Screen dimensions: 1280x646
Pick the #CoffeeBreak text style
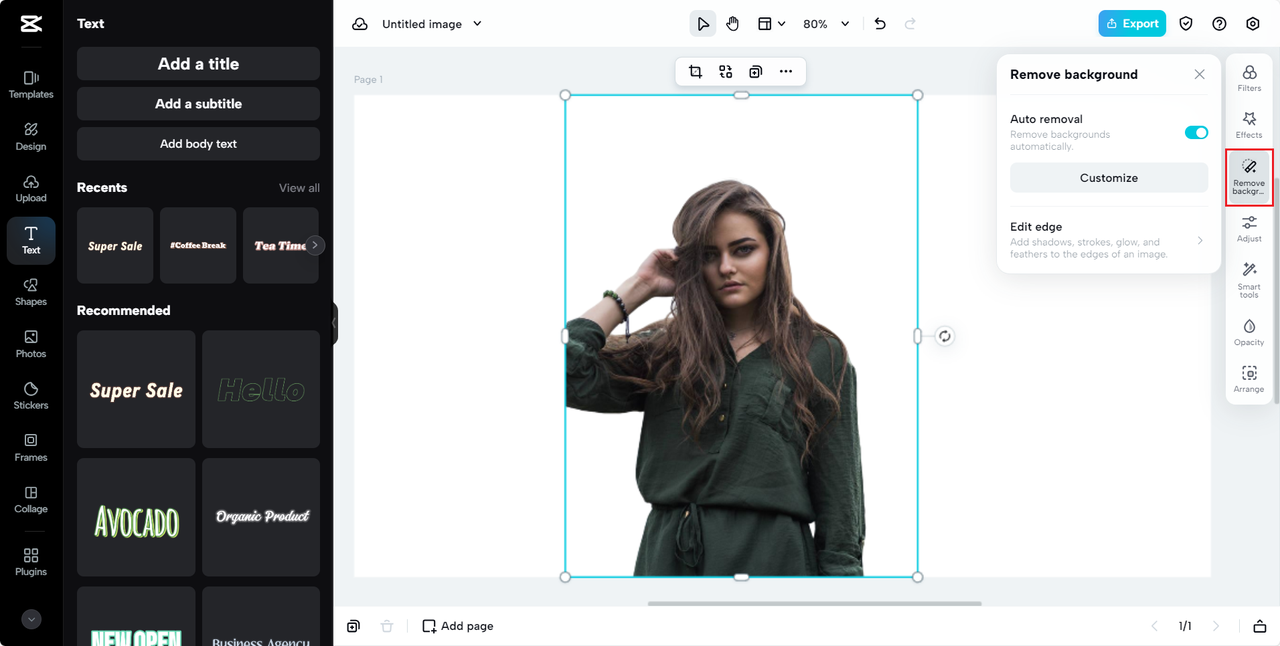[x=198, y=245]
